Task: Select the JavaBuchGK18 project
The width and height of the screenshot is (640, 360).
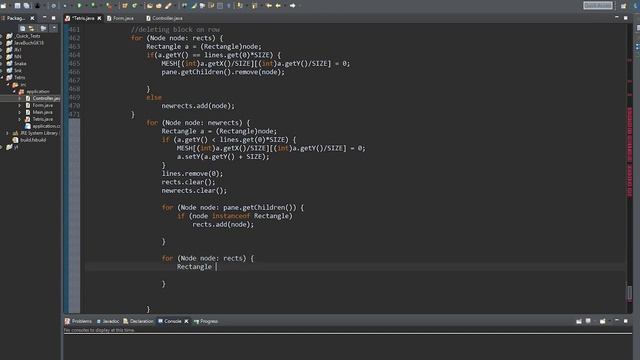Action: click(29, 43)
